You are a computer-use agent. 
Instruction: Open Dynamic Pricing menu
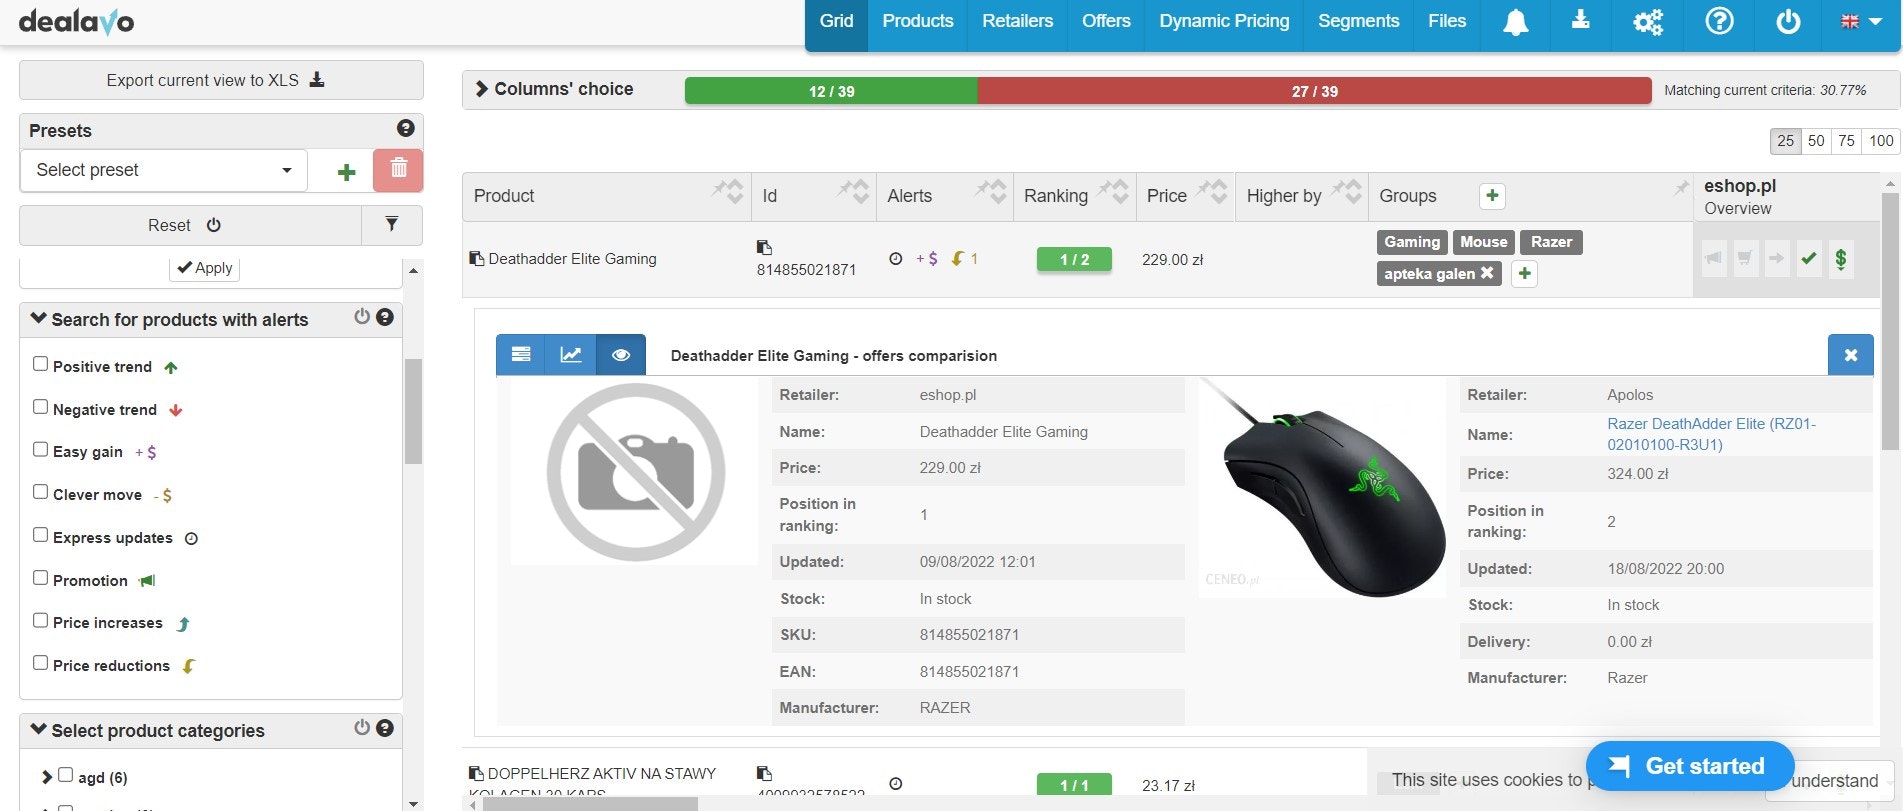coord(1224,21)
